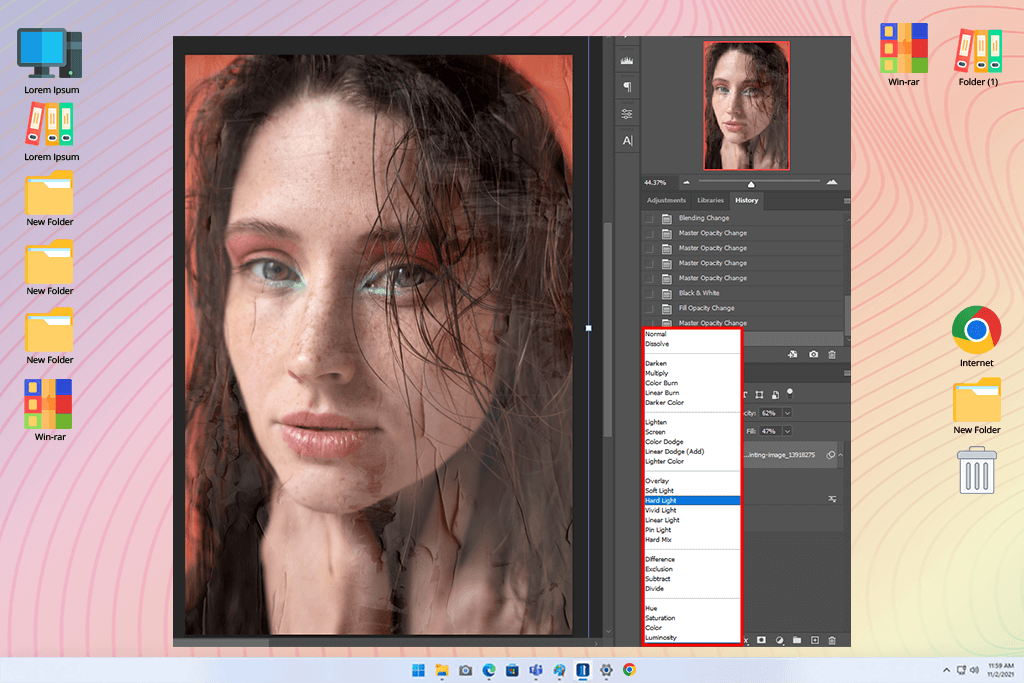The height and width of the screenshot is (683, 1024).
Task: Create a new group folder icon
Action: (797, 640)
